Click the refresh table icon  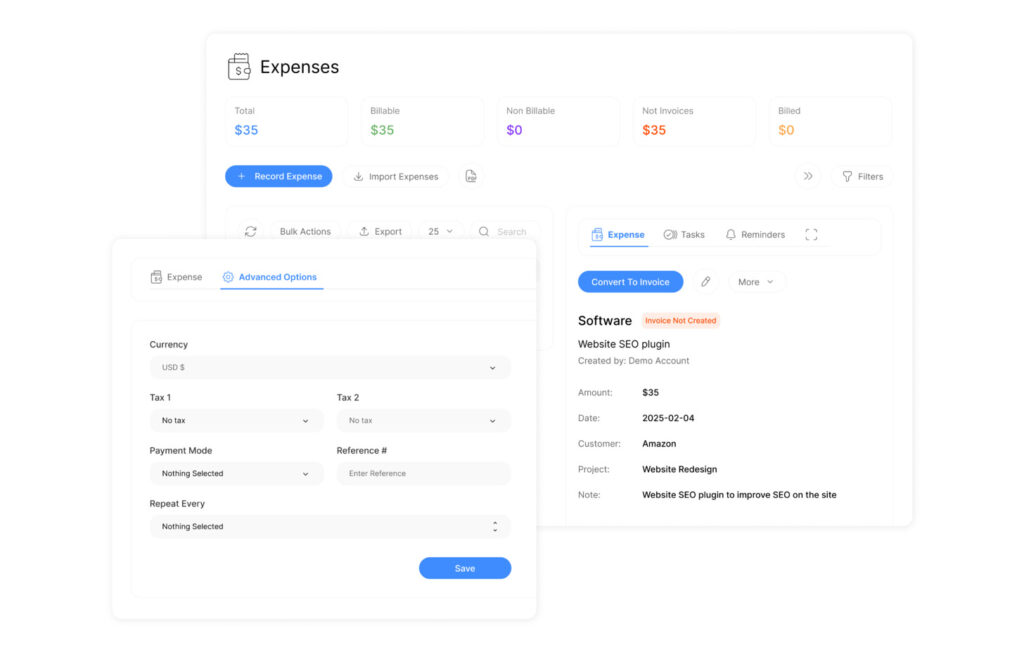click(x=251, y=232)
